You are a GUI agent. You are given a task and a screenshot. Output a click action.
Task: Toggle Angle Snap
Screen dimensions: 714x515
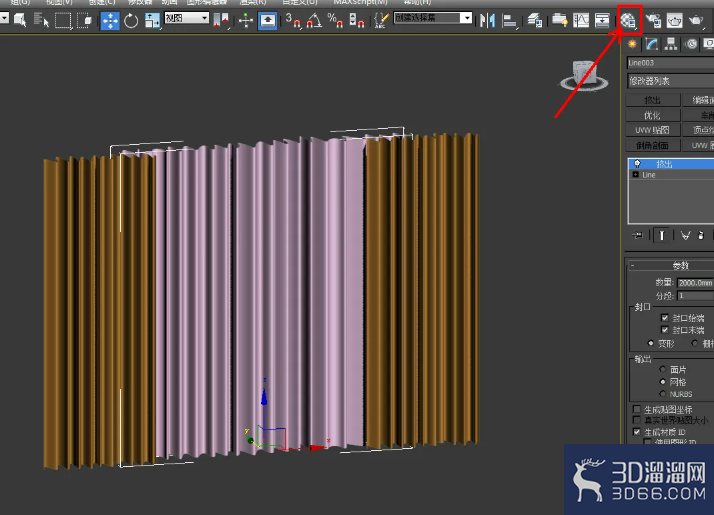314,20
